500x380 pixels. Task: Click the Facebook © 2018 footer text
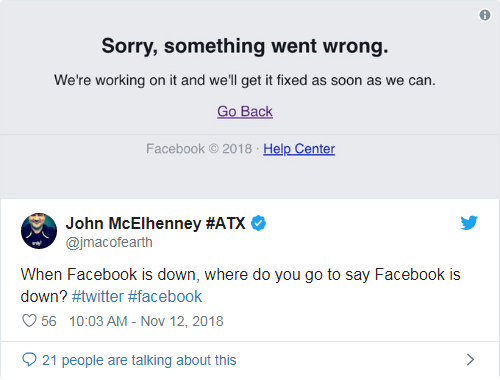199,149
